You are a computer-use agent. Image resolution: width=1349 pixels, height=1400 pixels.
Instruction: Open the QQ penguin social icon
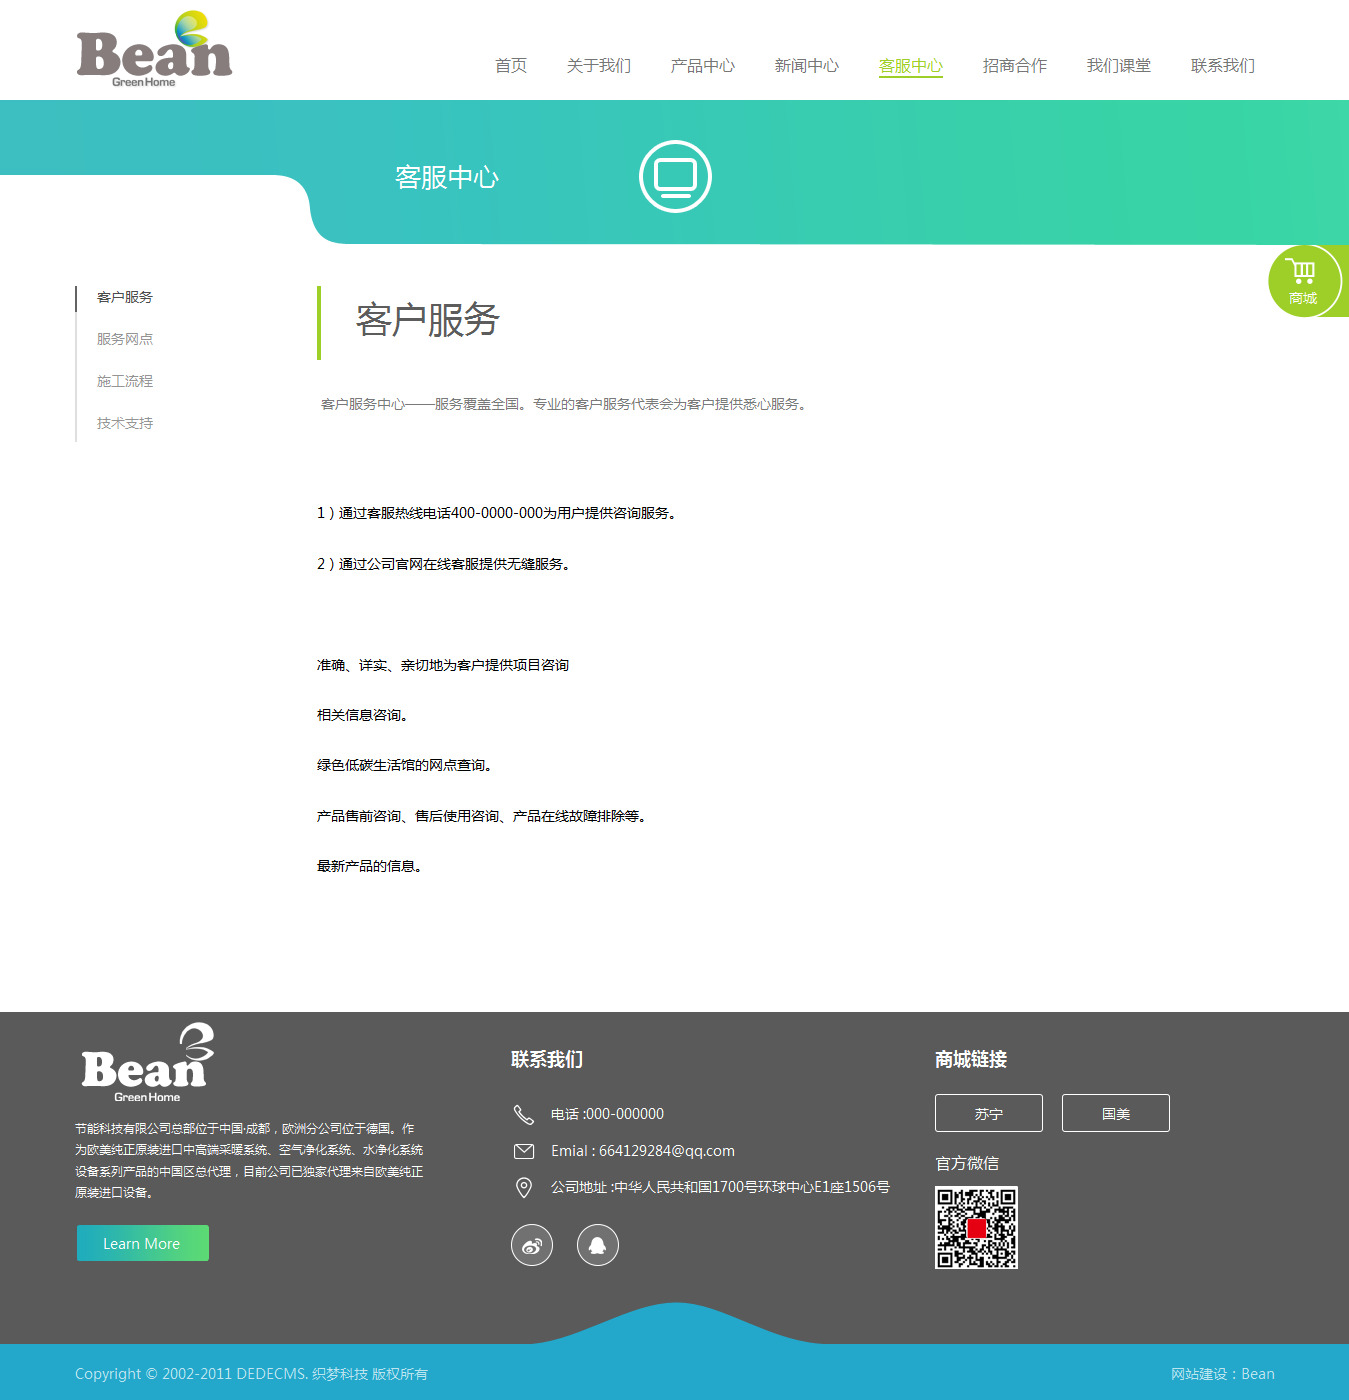[x=598, y=1245]
